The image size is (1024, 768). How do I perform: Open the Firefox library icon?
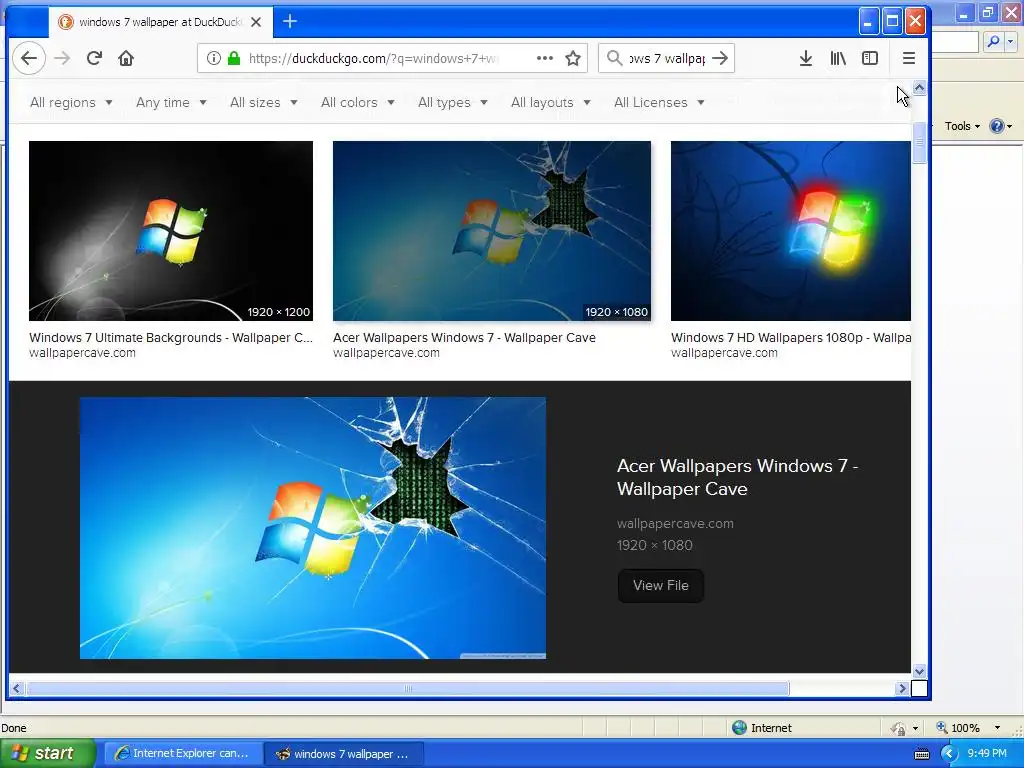tap(838, 58)
